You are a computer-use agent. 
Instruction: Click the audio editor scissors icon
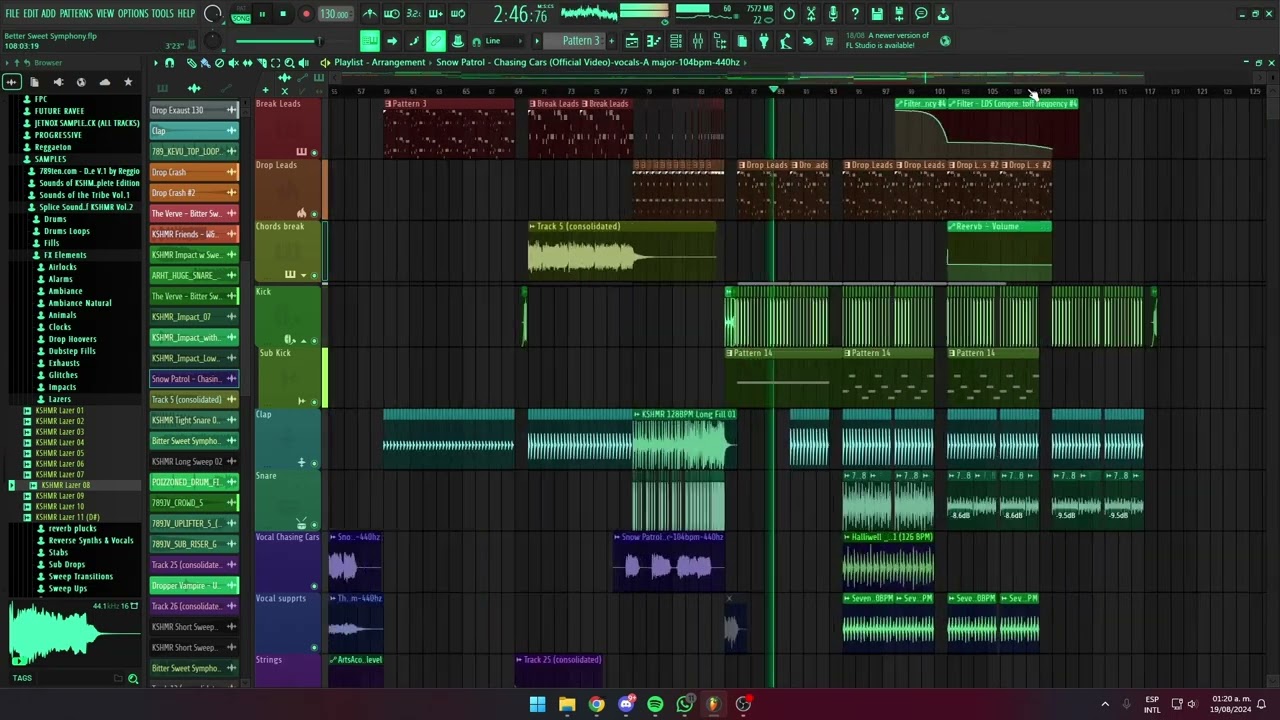[811, 14]
